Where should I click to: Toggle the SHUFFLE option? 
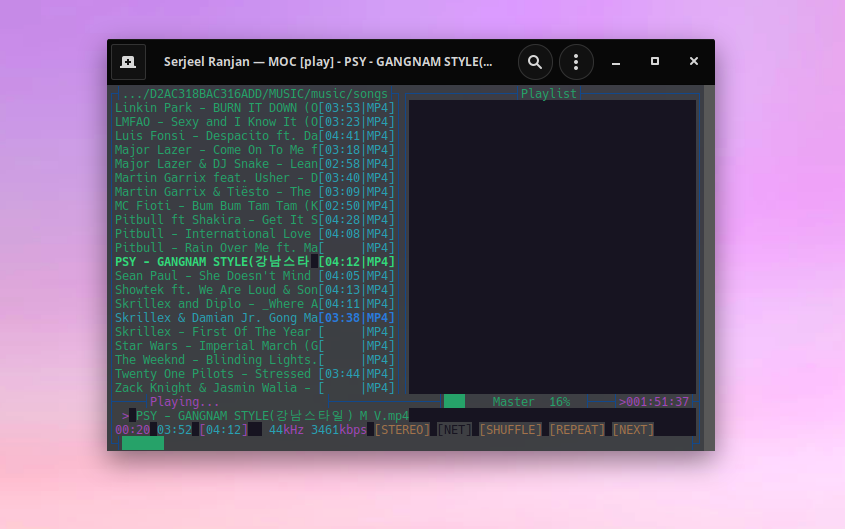[x=511, y=430]
